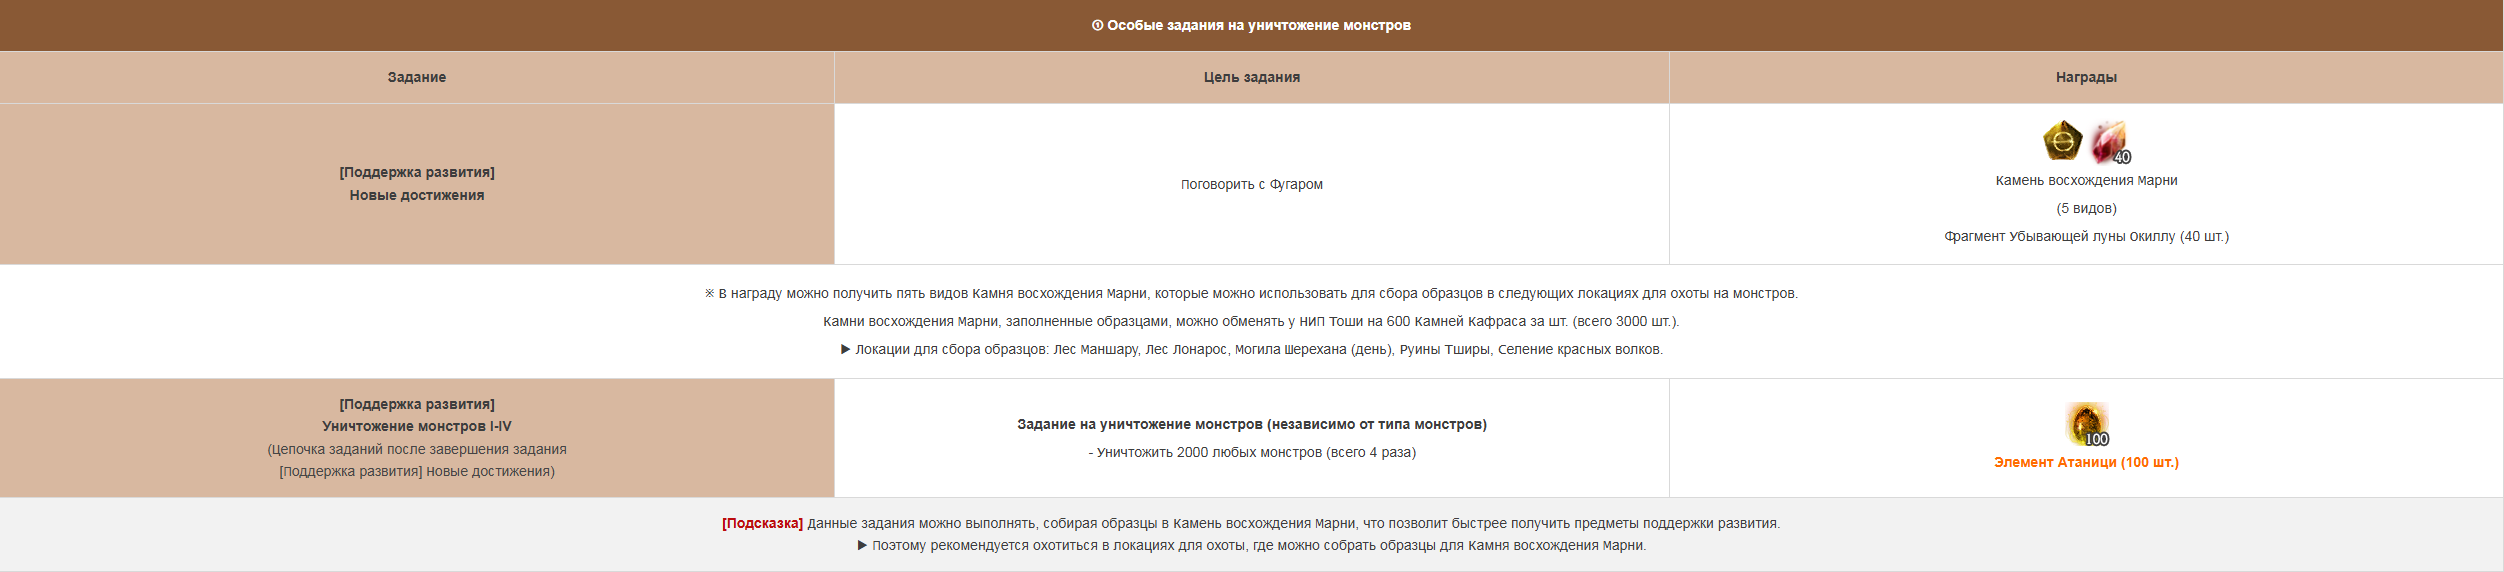Click the 'Задание' column header
Viewport: 2504px width, 572px height.
pyautogui.click(x=417, y=77)
